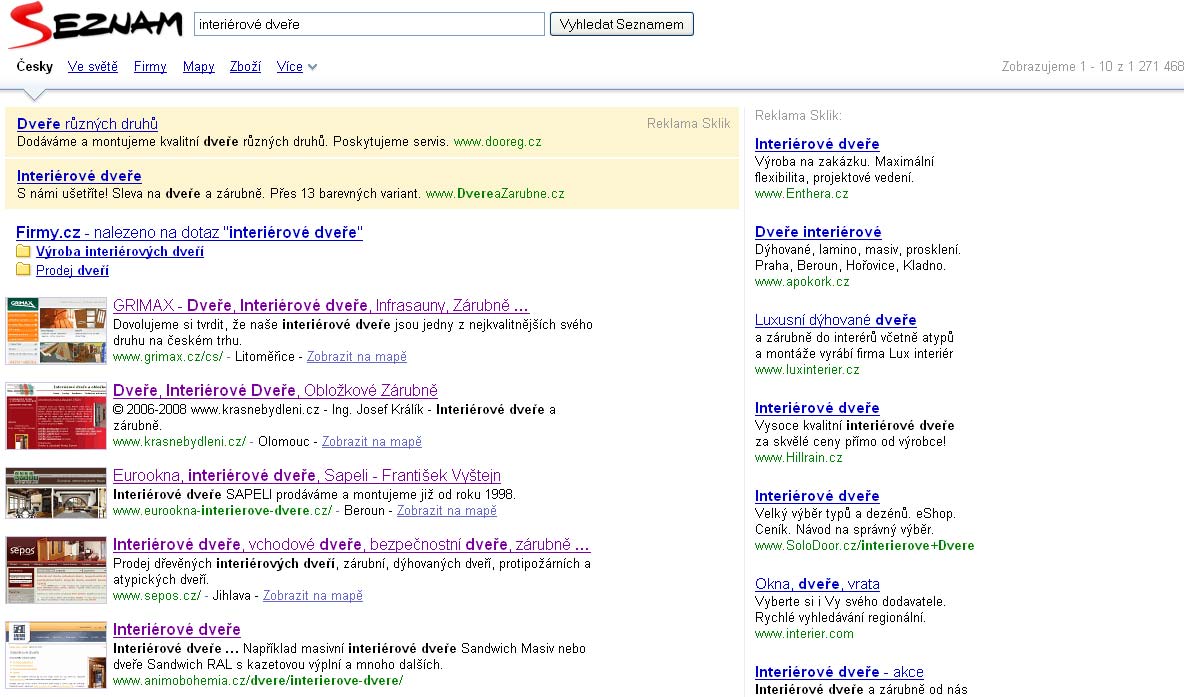Open Firmy.cz nalezeno na dotaz link

coord(190,233)
